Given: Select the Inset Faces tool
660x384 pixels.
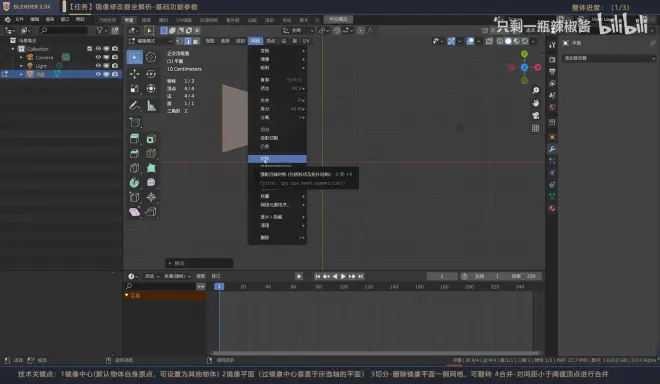Looking at the screenshot, I should point(151,139).
